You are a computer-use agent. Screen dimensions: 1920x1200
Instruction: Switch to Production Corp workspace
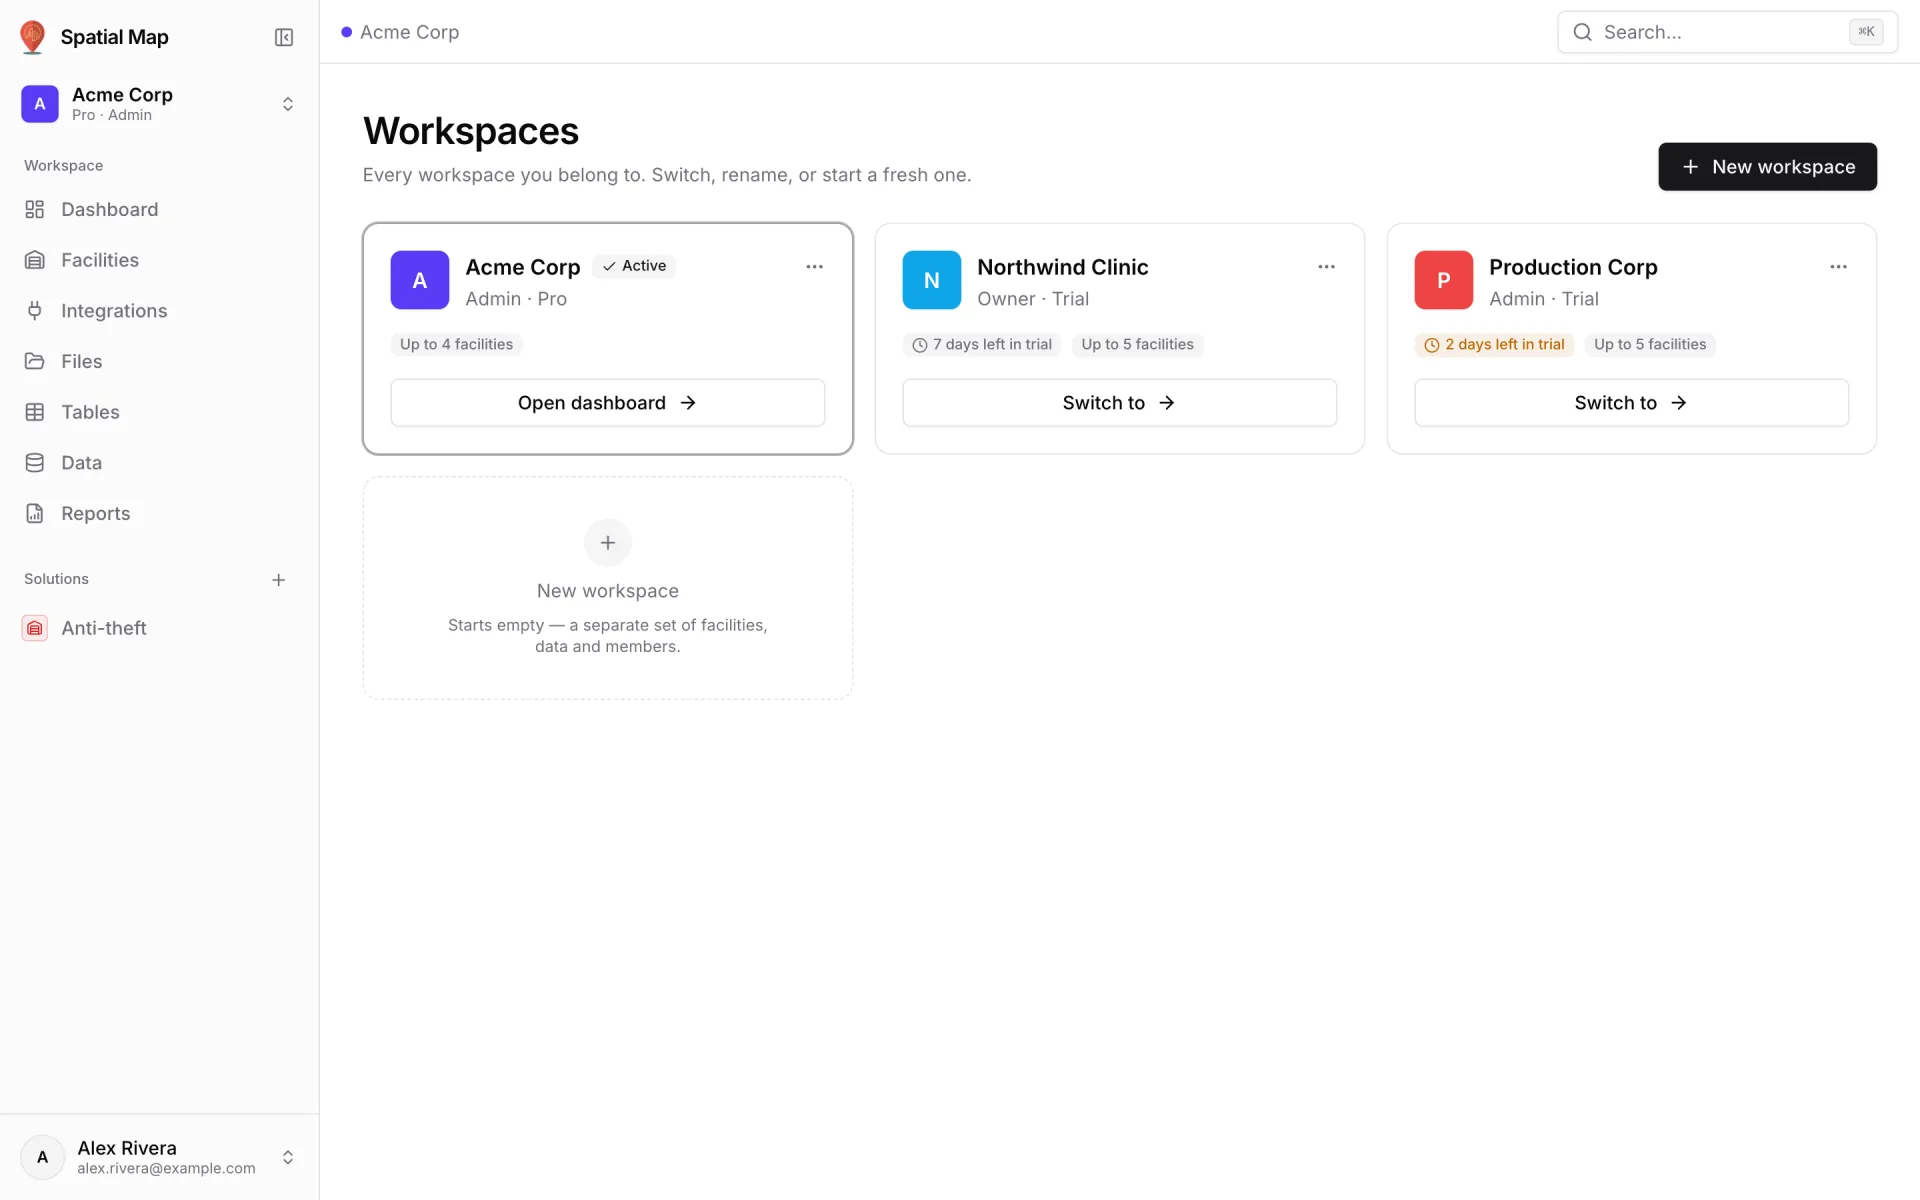pos(1631,403)
